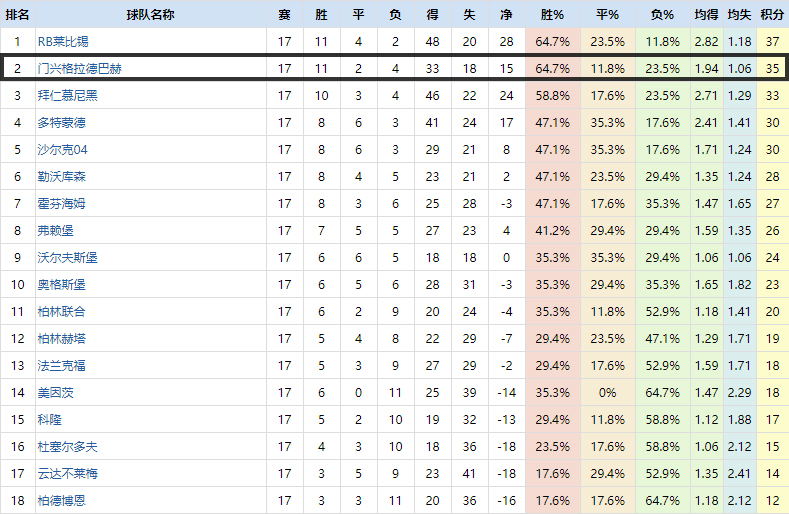The width and height of the screenshot is (789, 514).
Task: Select the 多特蒙德 team link
Action: pyautogui.click(x=61, y=123)
